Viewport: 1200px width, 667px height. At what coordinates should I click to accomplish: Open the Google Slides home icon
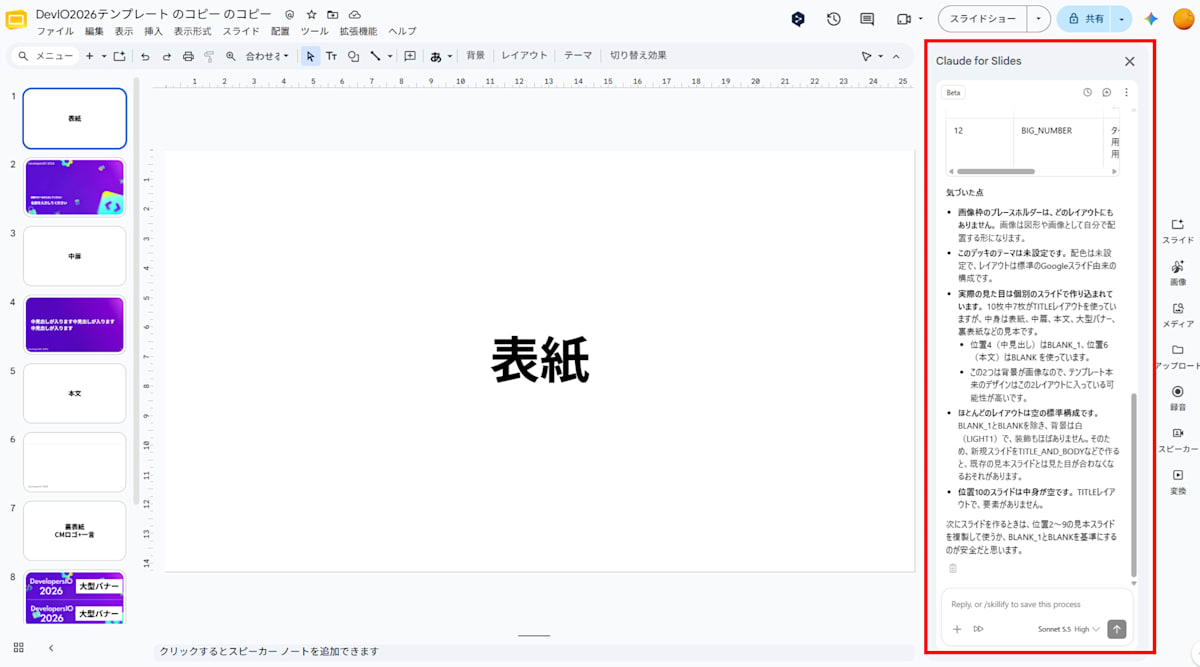point(17,20)
